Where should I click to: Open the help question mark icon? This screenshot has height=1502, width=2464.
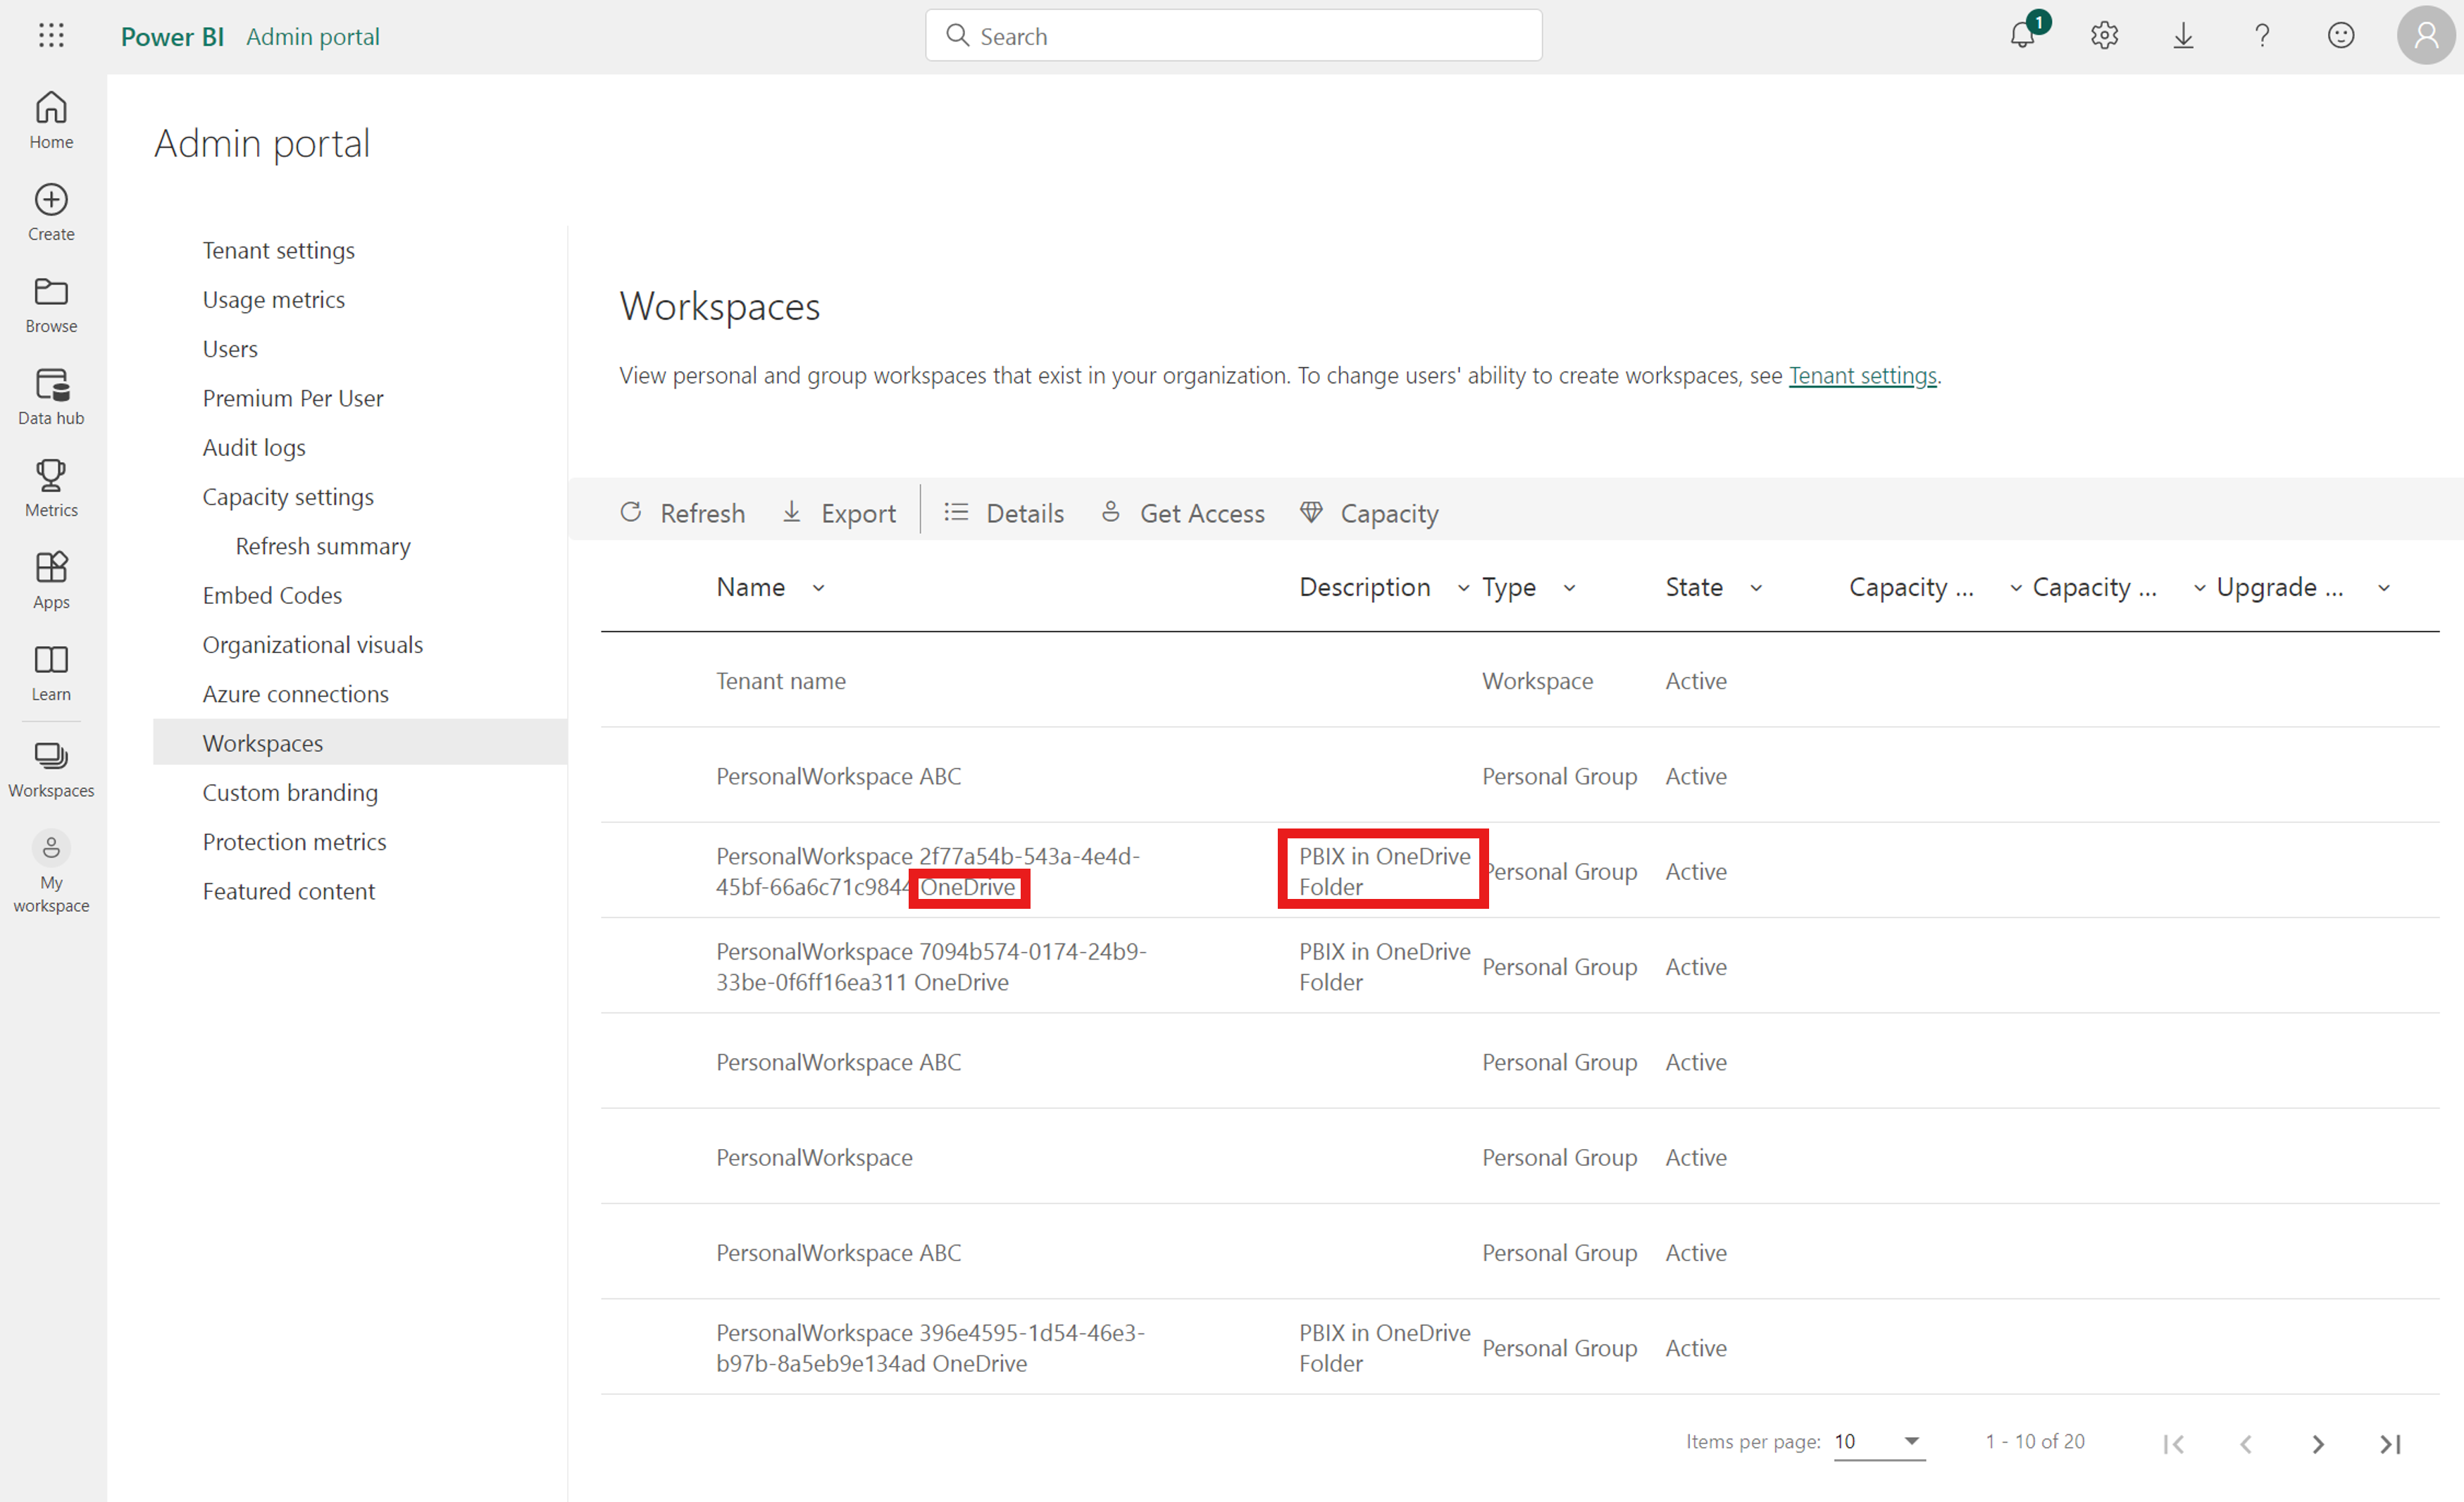point(2262,36)
